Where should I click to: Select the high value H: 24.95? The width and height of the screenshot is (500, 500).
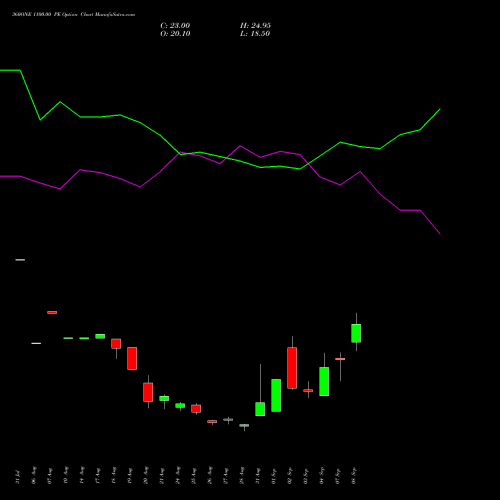[255, 26]
